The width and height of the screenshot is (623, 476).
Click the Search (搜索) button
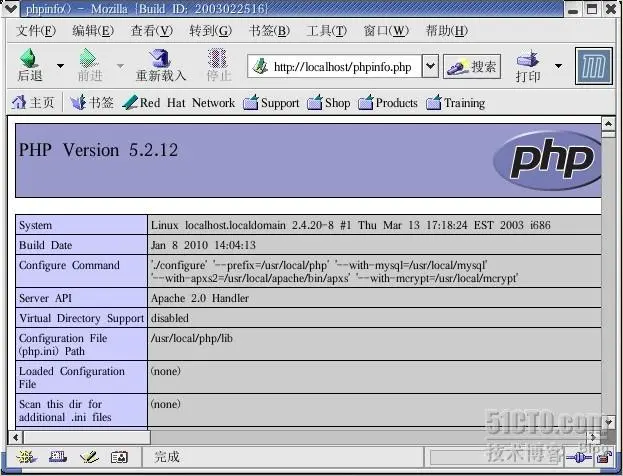(x=472, y=66)
